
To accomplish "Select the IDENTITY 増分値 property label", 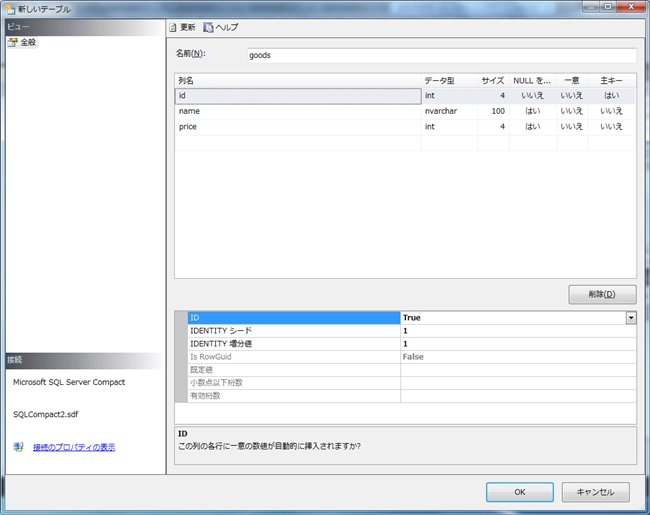I will [294, 344].
